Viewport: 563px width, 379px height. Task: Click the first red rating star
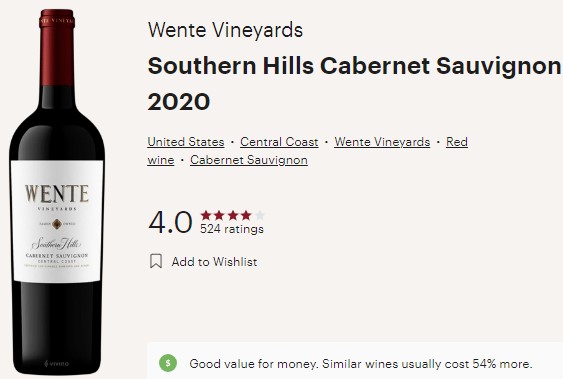pyautogui.click(x=206, y=215)
